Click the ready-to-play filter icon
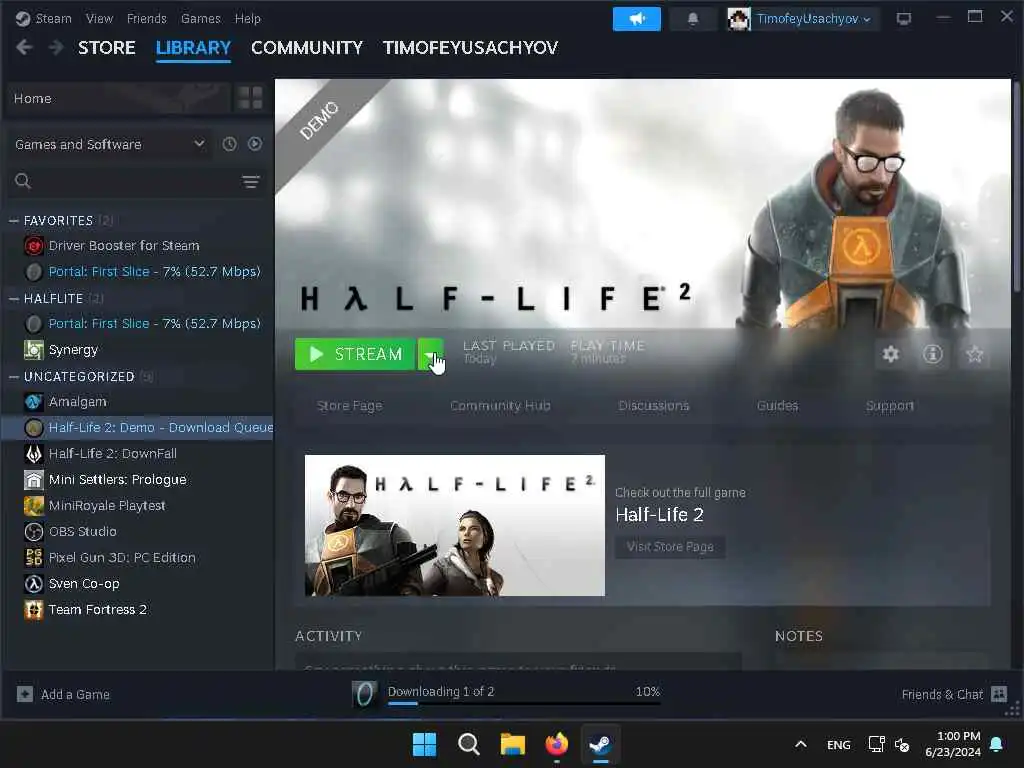Image resolution: width=1024 pixels, height=768 pixels. 255,144
